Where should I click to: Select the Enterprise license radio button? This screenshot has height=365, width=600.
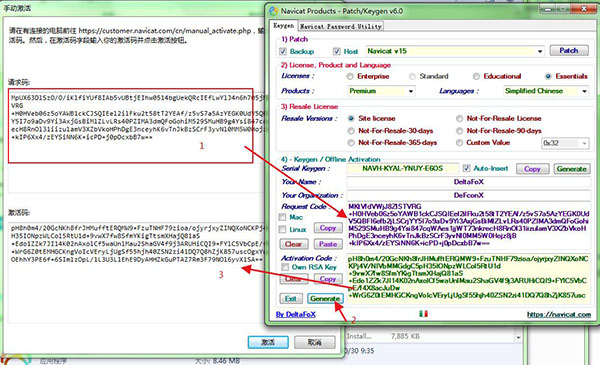350,77
